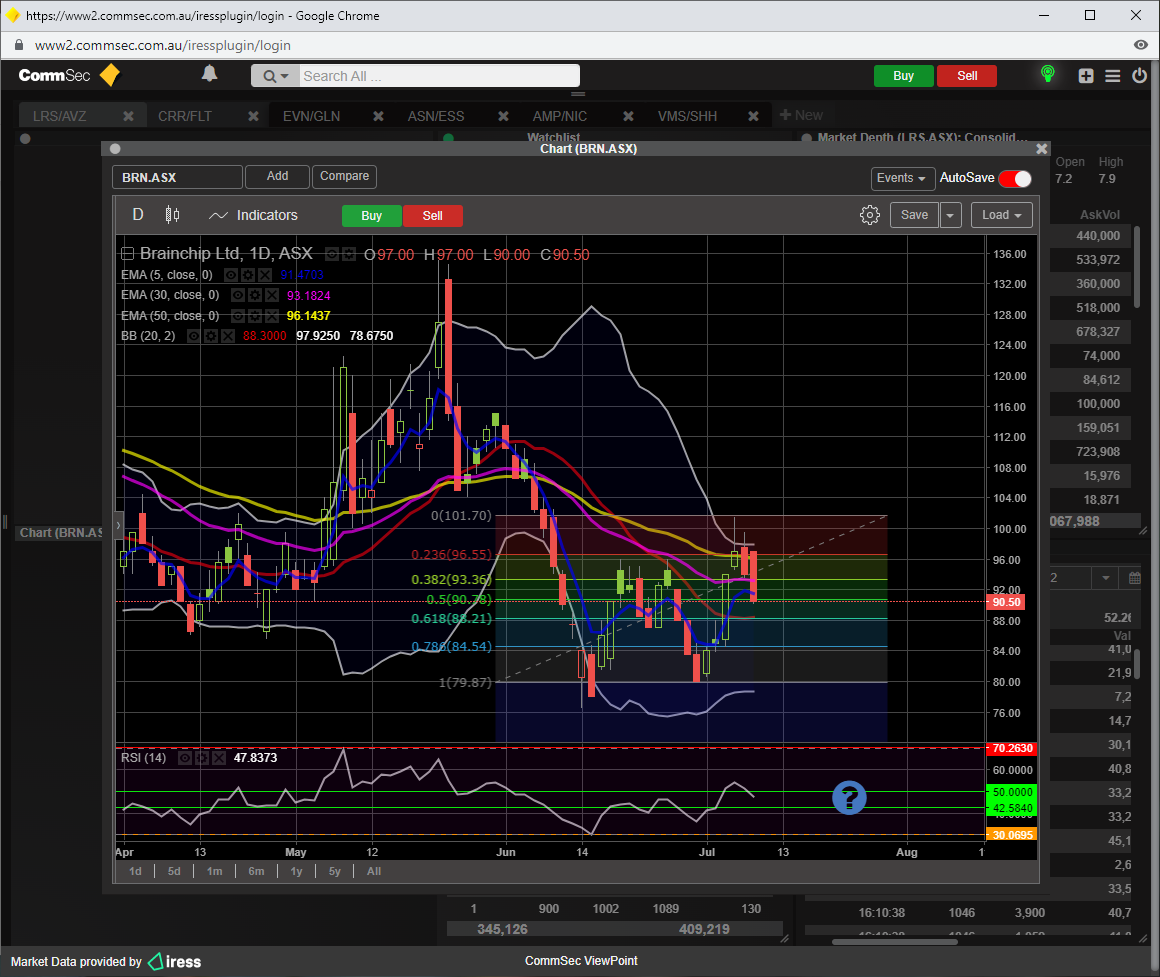Click the blue help question mark
This screenshot has width=1160, height=977.
click(x=849, y=797)
